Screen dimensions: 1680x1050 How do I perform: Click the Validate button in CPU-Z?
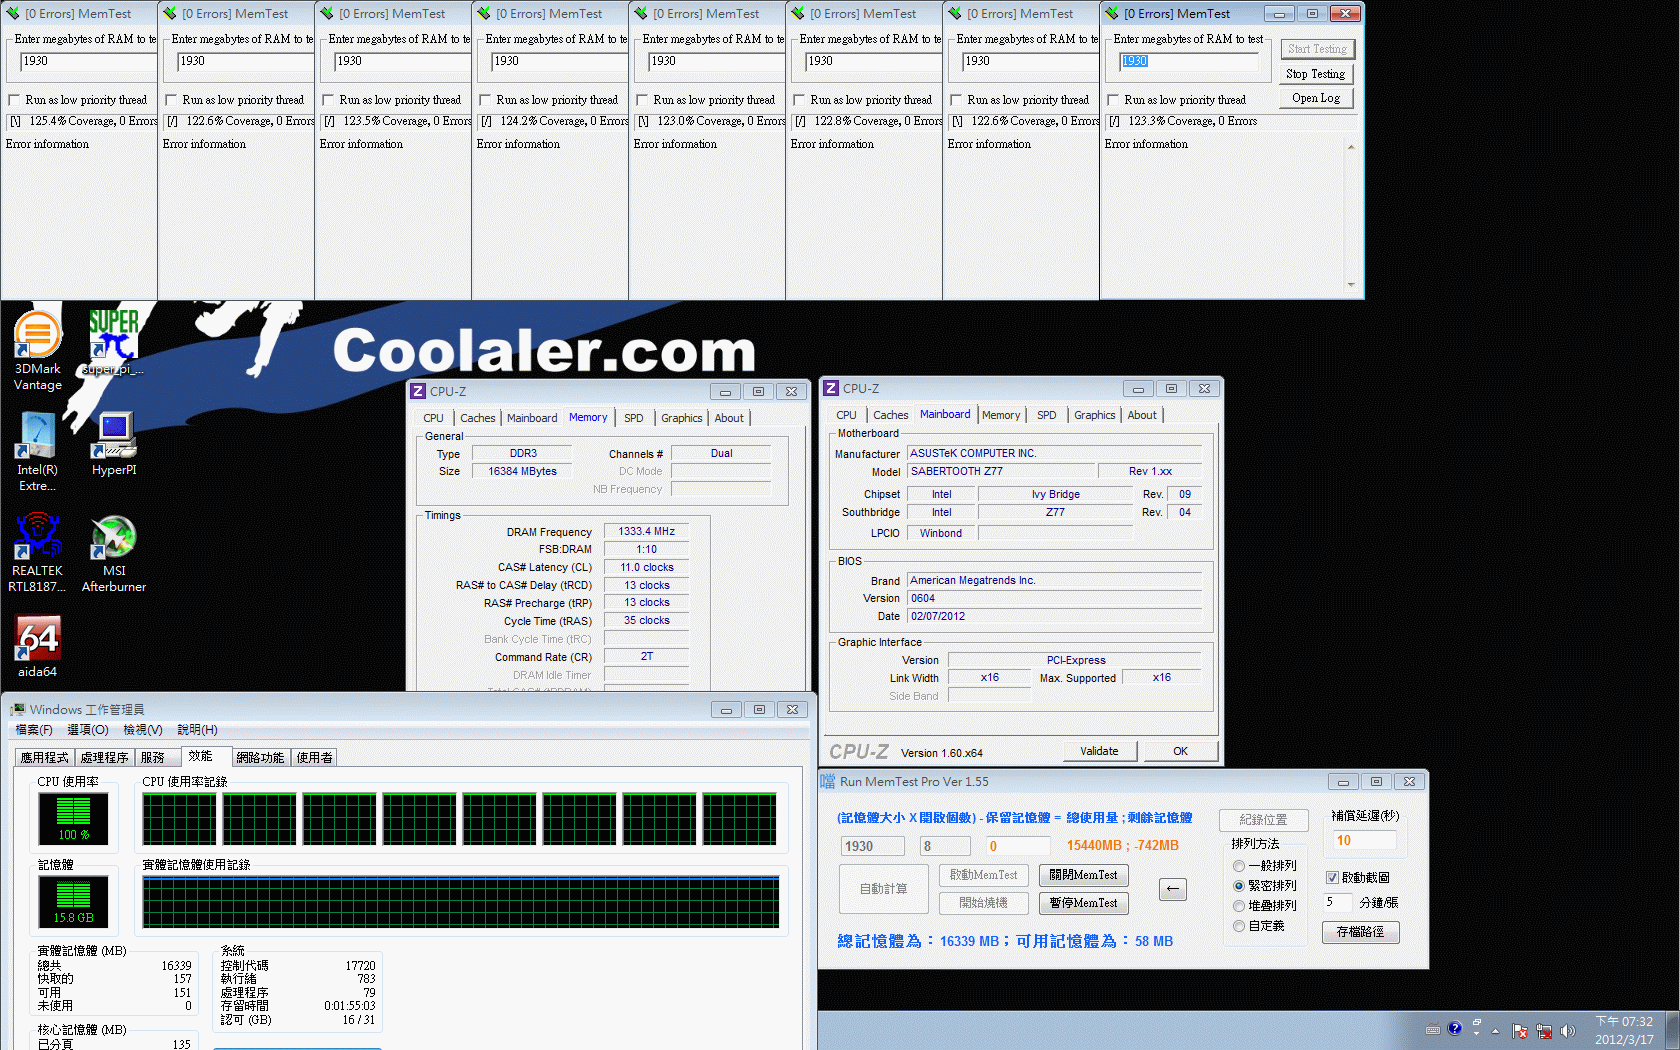(1099, 751)
